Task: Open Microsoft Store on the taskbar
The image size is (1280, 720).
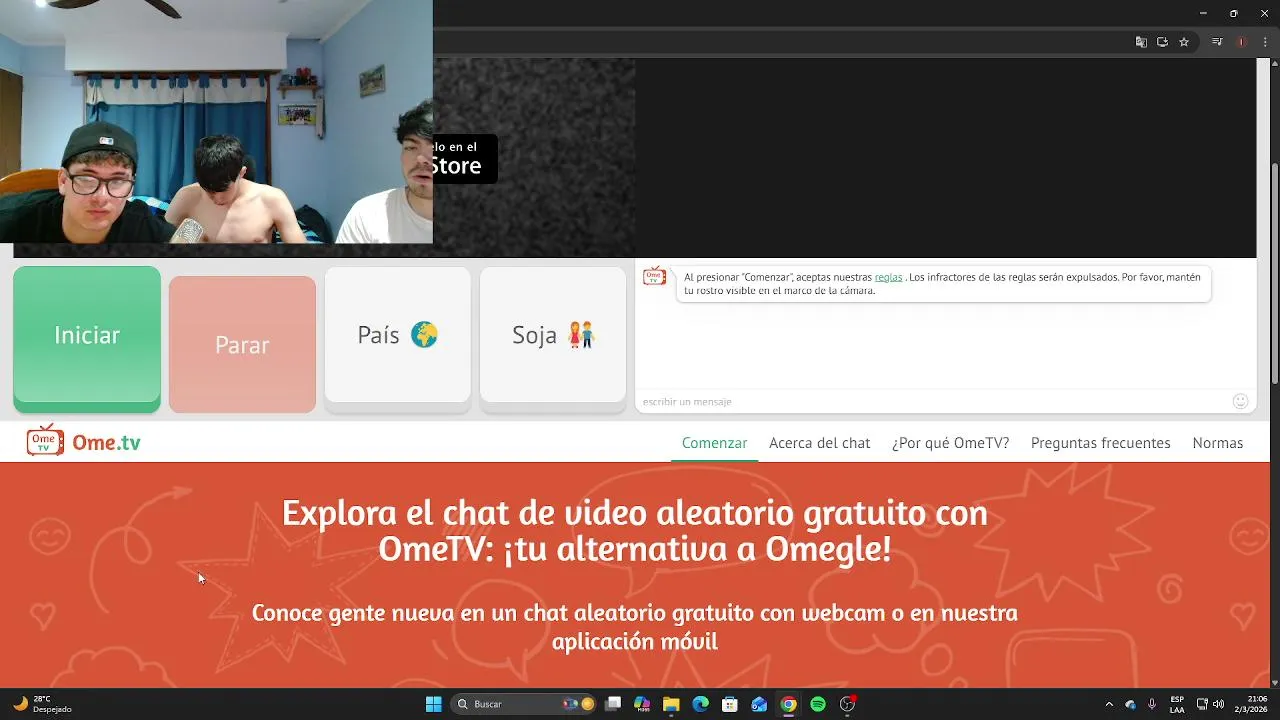Action: (730, 704)
